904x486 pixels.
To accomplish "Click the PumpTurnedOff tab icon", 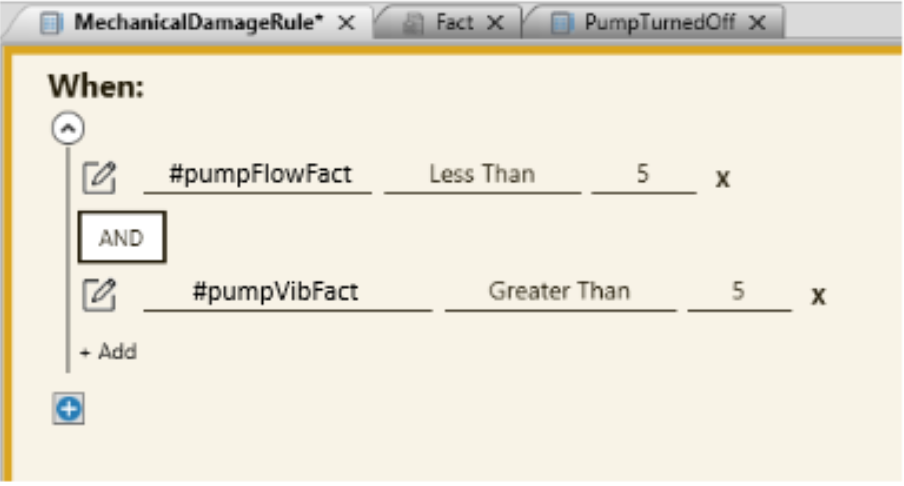I will click(562, 23).
